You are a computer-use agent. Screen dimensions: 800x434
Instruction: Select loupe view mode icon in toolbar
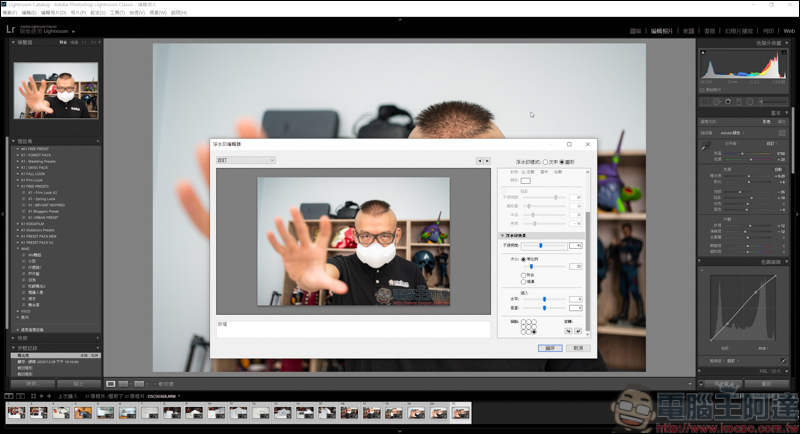click(111, 384)
